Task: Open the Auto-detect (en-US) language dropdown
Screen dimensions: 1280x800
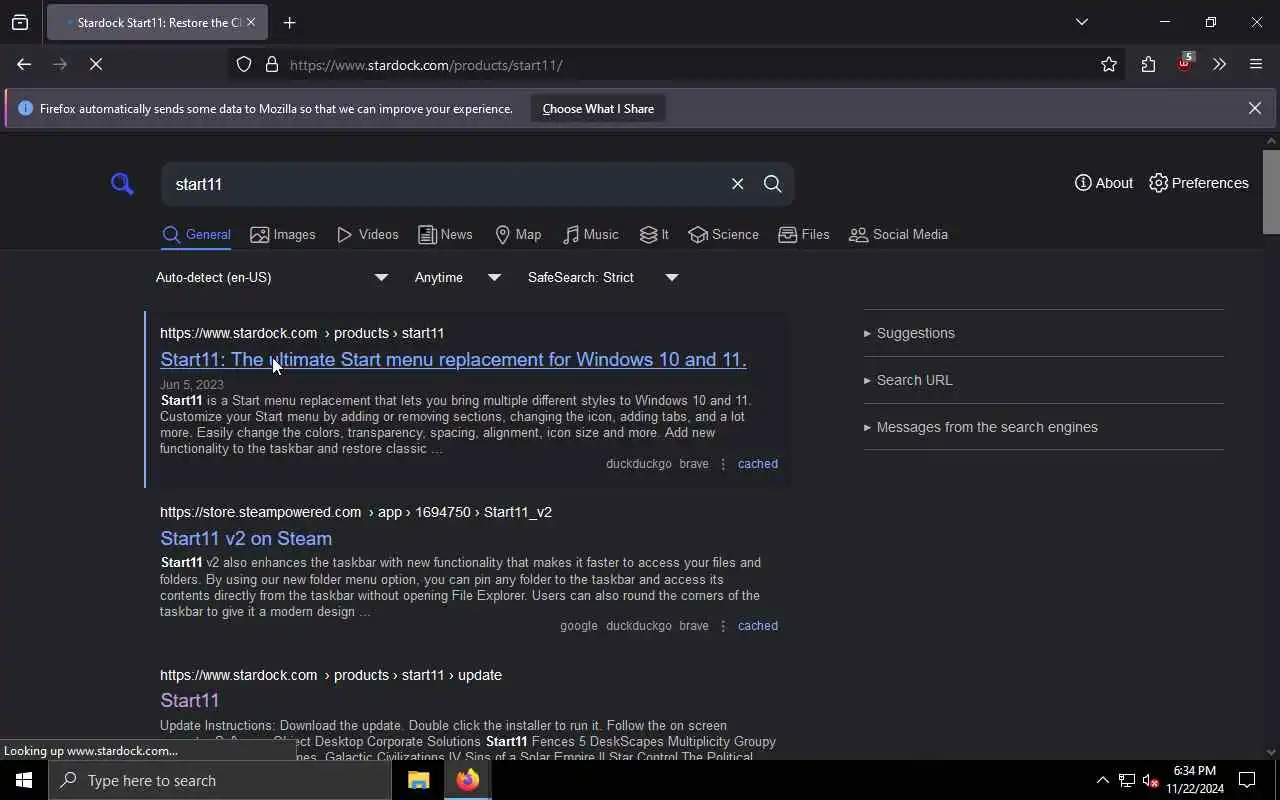Action: coord(271,277)
